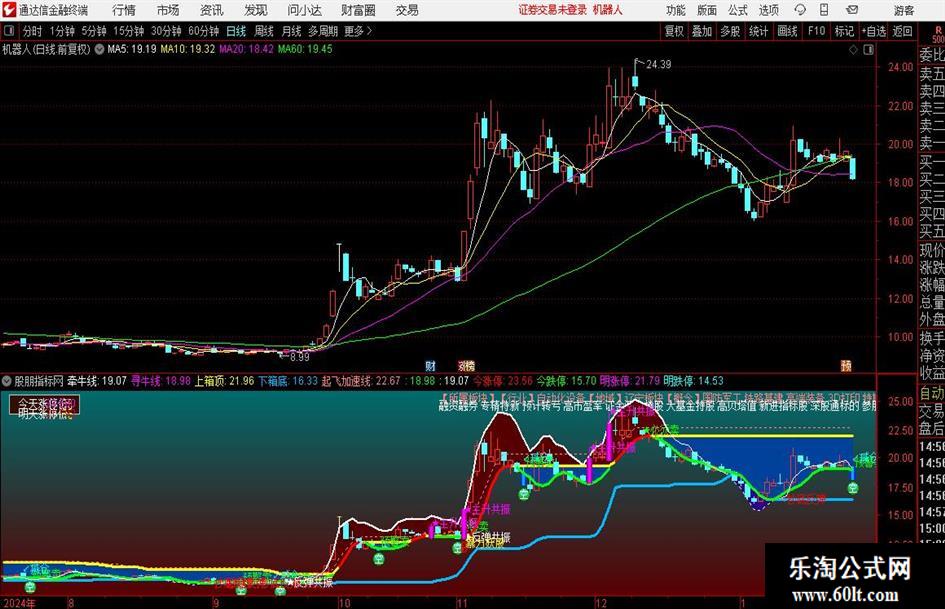The height and width of the screenshot is (609, 945).
Task: Click the 财 marker on the main chart
Action: pyautogui.click(x=430, y=365)
